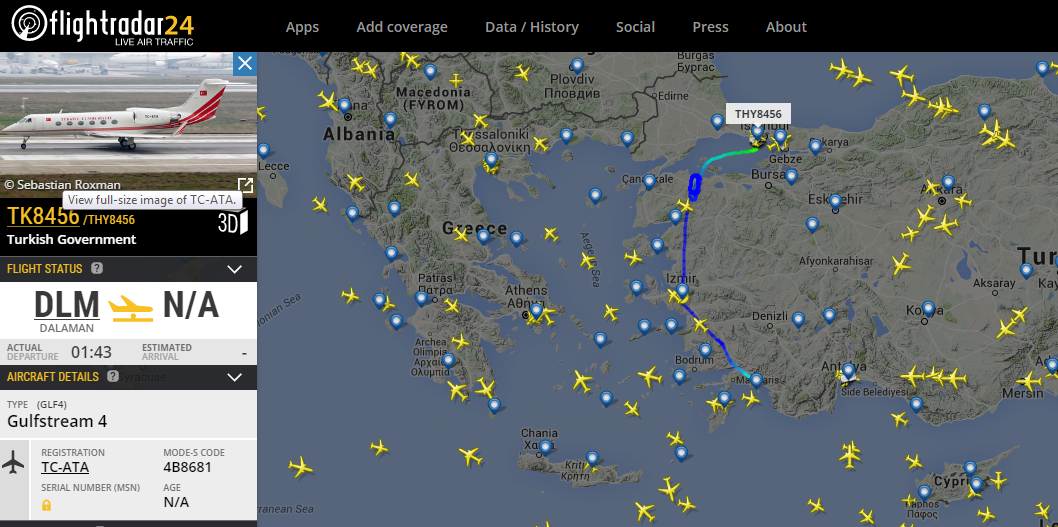Click the serial number lock icon
Viewport: 1058px width, 527px height.
[x=47, y=504]
